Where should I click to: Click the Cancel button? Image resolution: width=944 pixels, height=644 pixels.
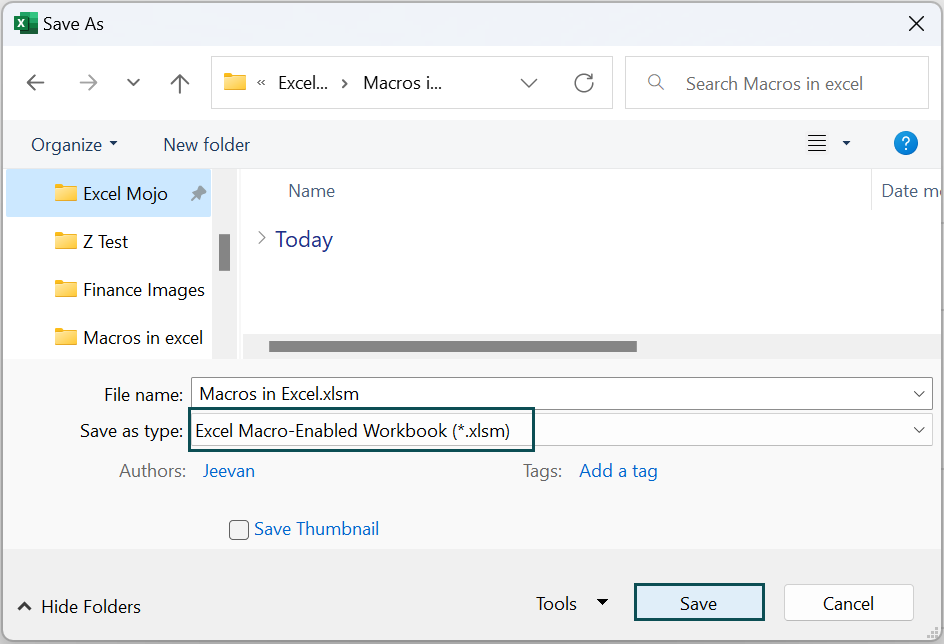[848, 602]
